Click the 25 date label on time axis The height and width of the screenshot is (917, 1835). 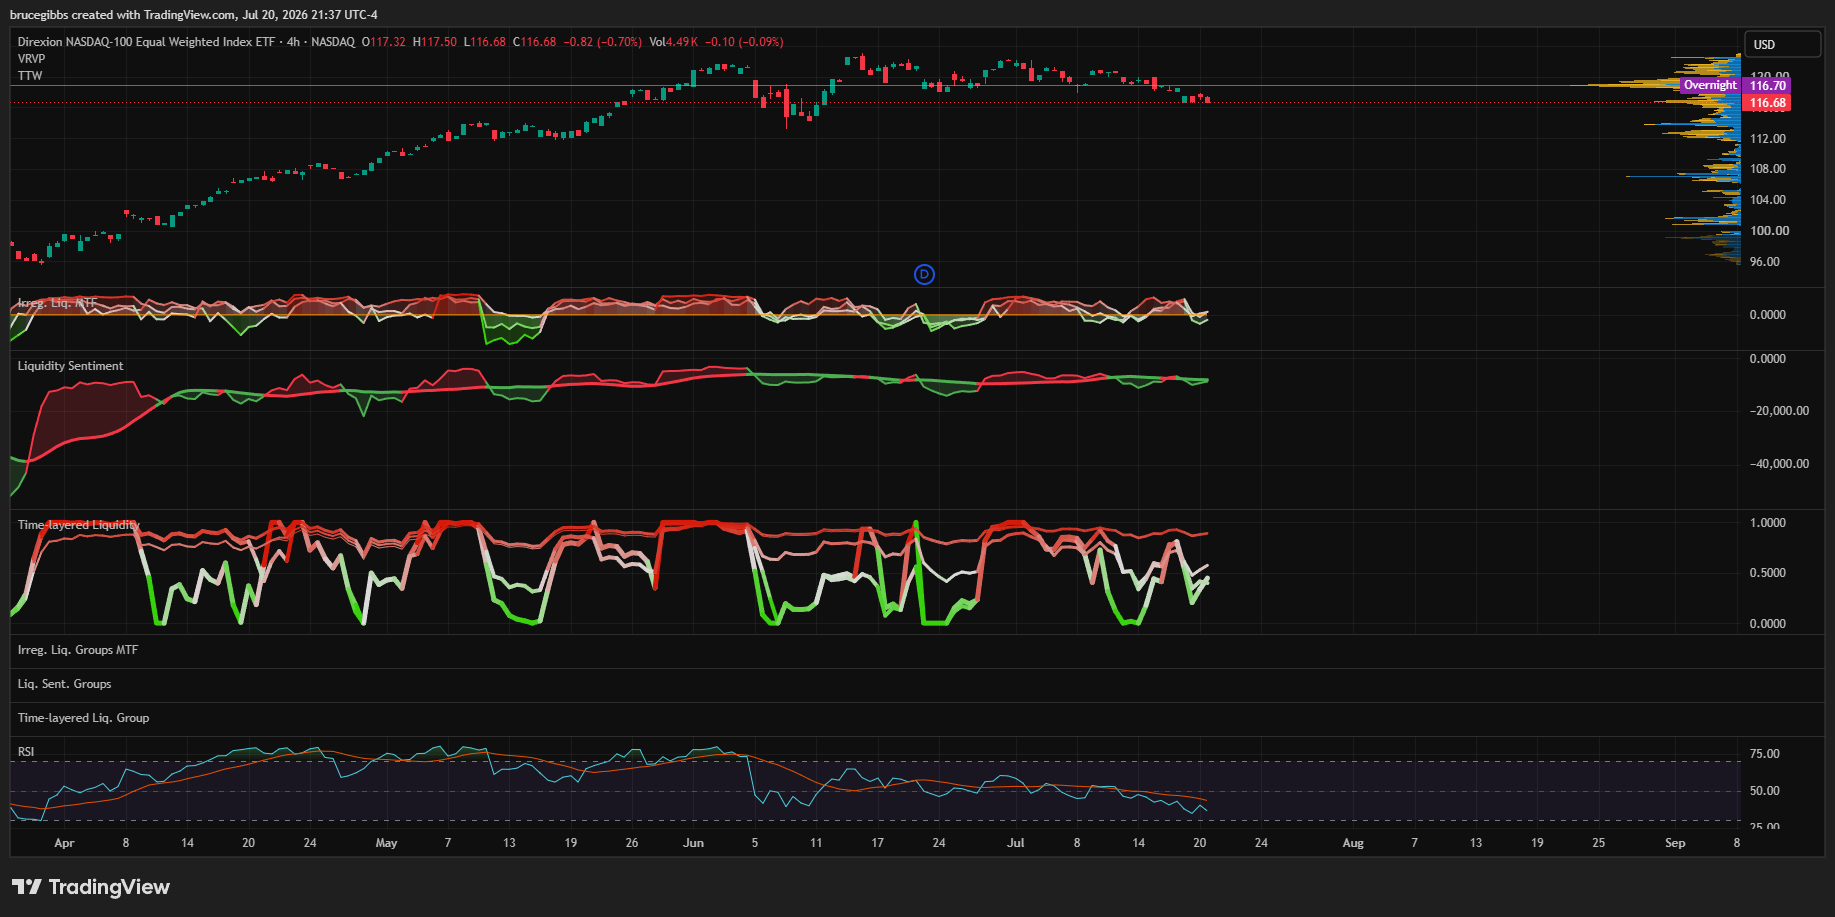(1599, 843)
